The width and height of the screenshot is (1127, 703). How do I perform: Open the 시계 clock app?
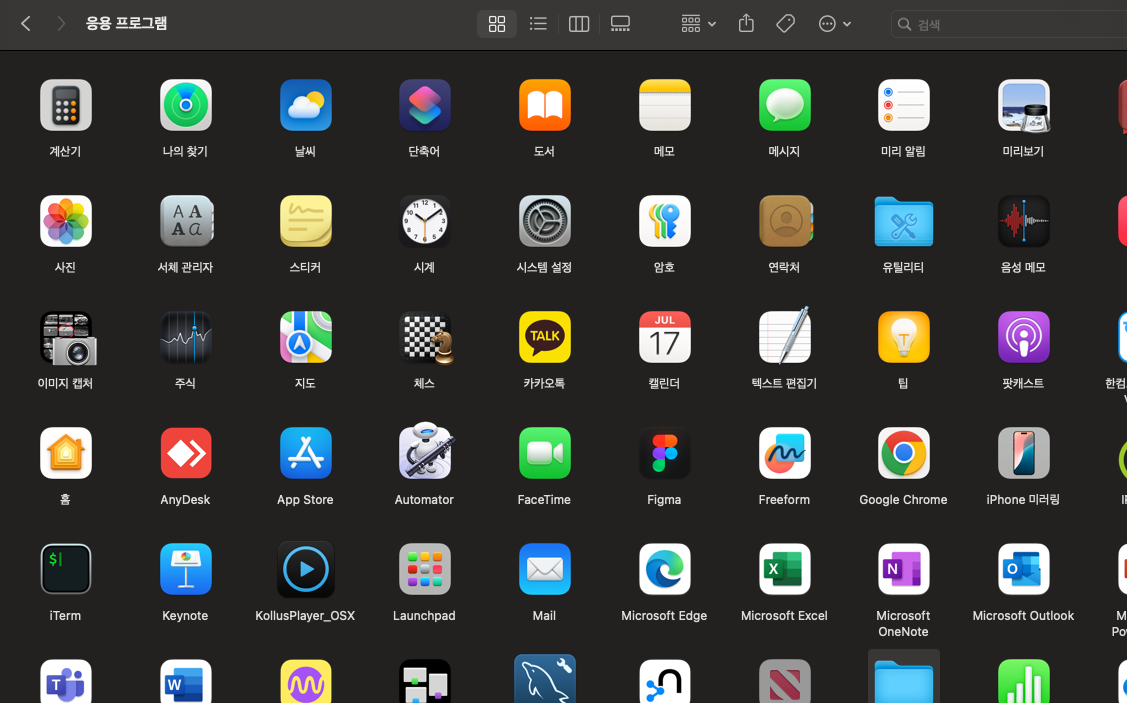click(425, 221)
